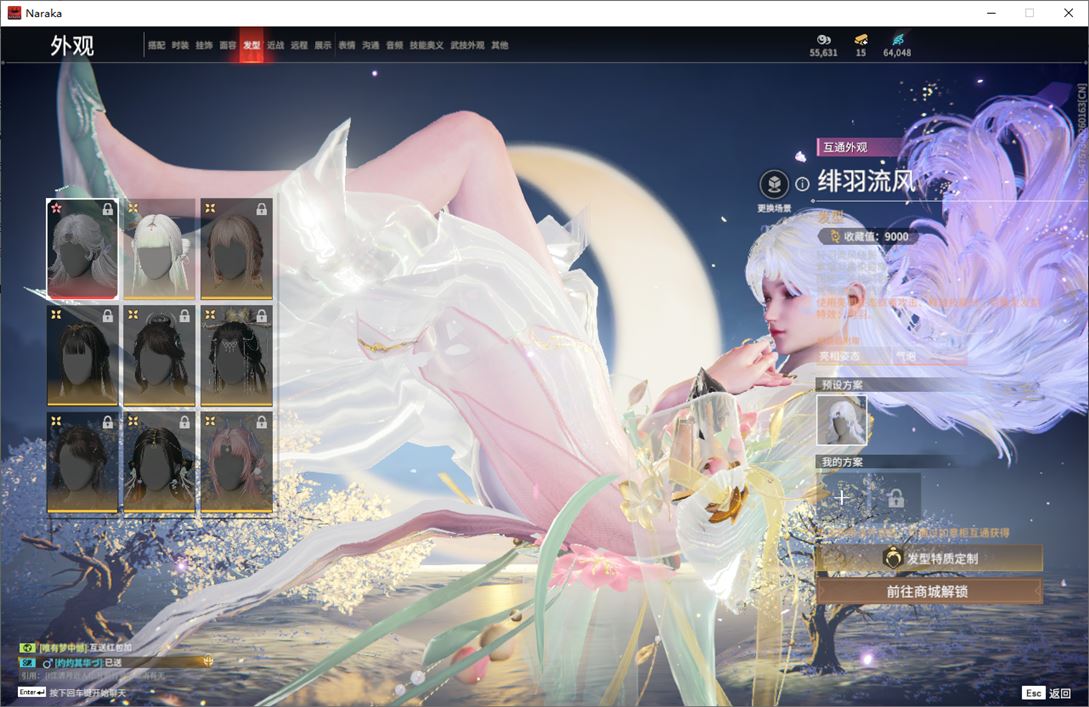This screenshot has width=1089, height=707.
Task: Click lock icon on pink hairstyle card
Action: (261, 422)
